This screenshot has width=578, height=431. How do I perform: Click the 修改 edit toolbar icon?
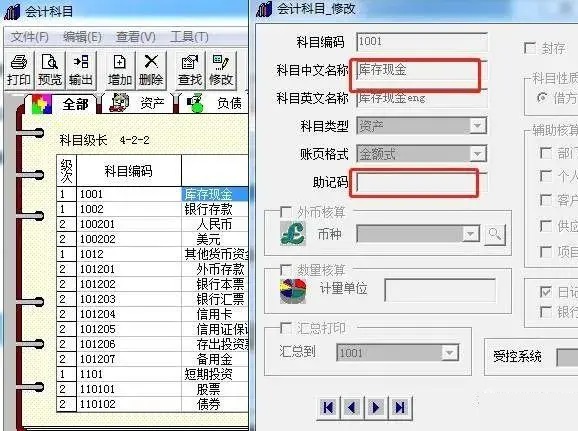(x=221, y=70)
